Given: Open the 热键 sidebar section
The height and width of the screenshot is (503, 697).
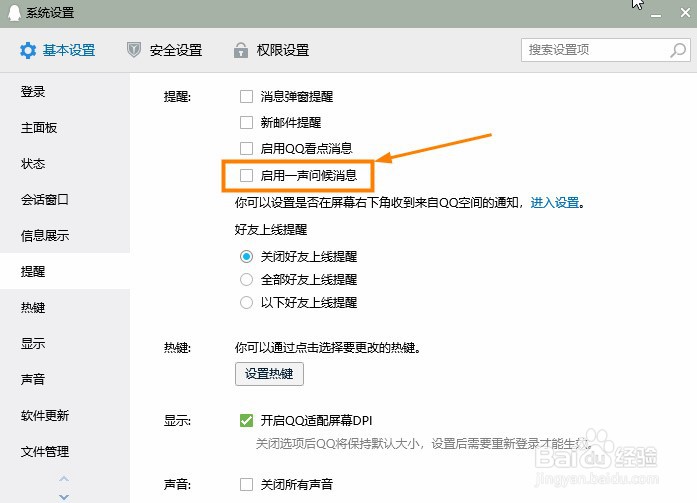Looking at the screenshot, I should coord(65,307).
